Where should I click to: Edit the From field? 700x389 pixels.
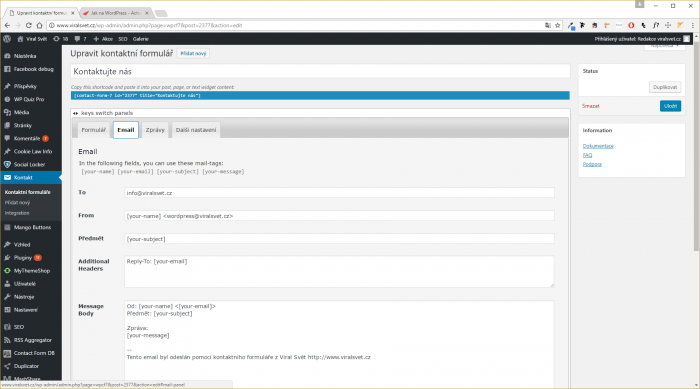339,216
